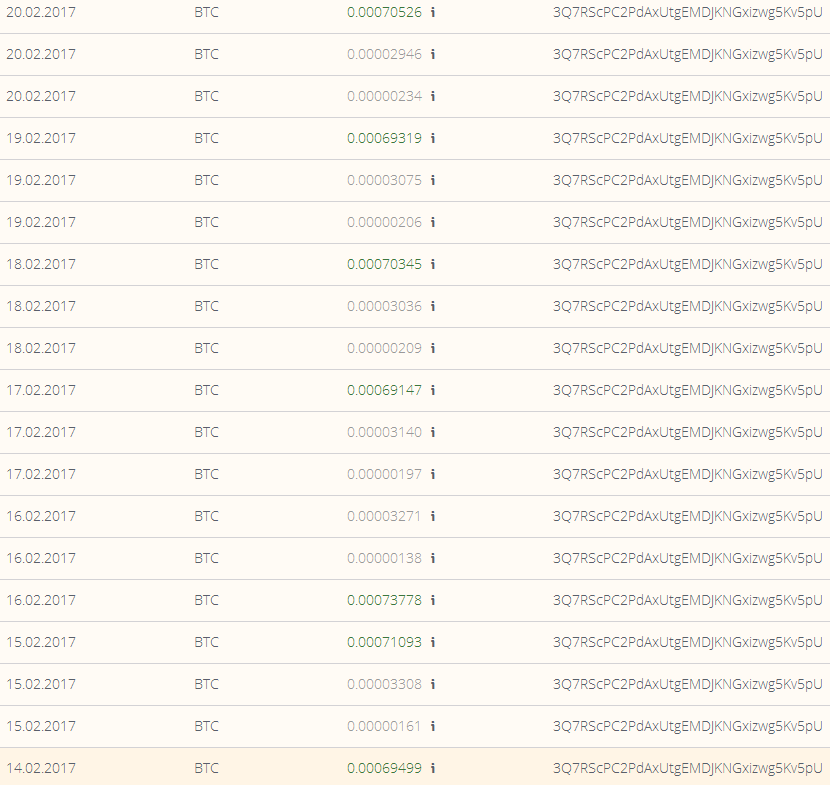Click info icon beside 0.00003075

coord(432,180)
